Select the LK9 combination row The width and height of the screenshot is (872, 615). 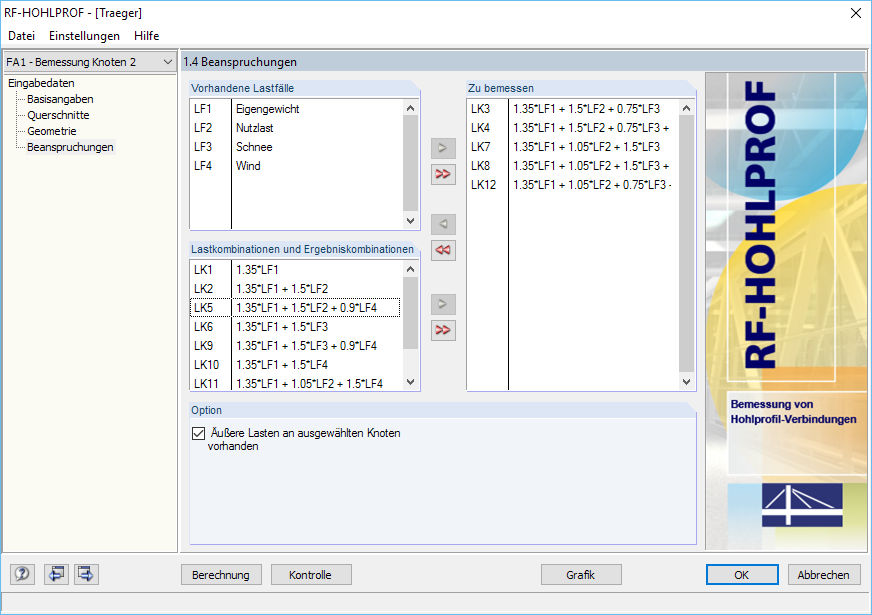pyautogui.click(x=300, y=346)
